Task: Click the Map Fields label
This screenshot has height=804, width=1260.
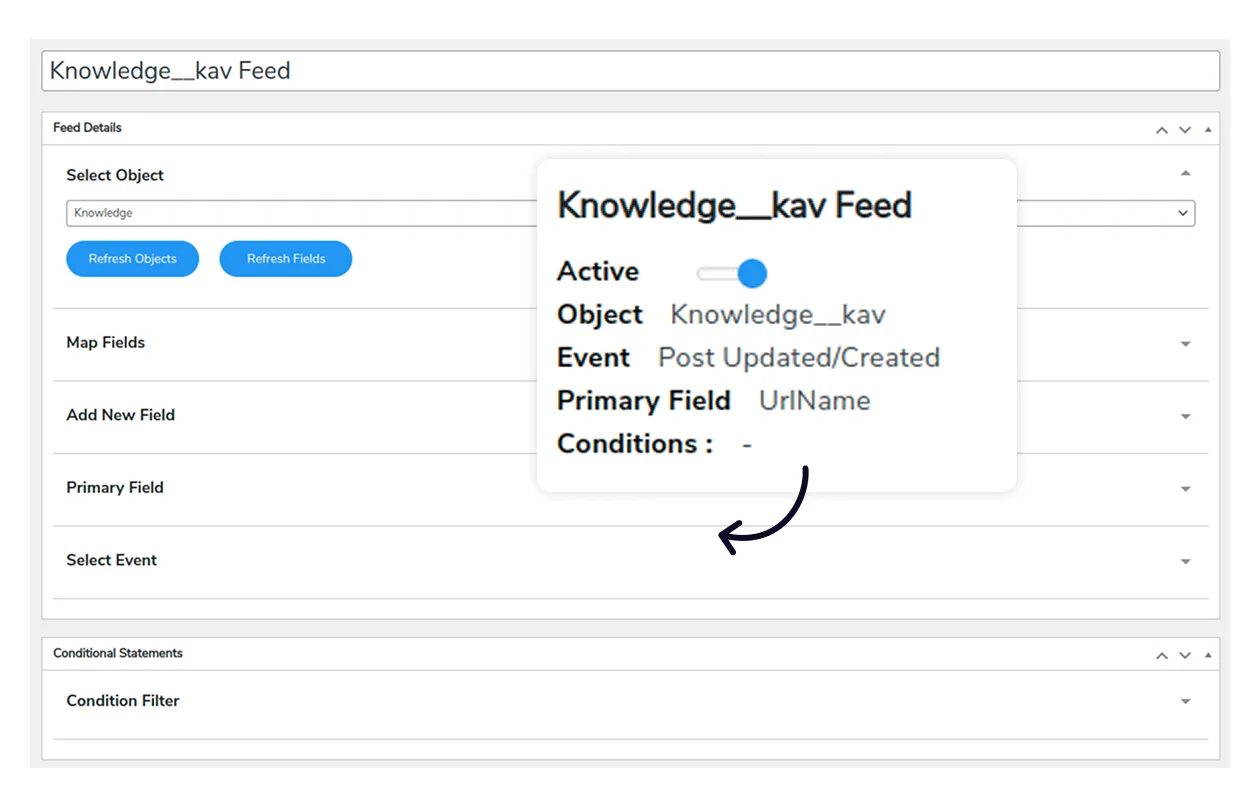Action: 106,342
